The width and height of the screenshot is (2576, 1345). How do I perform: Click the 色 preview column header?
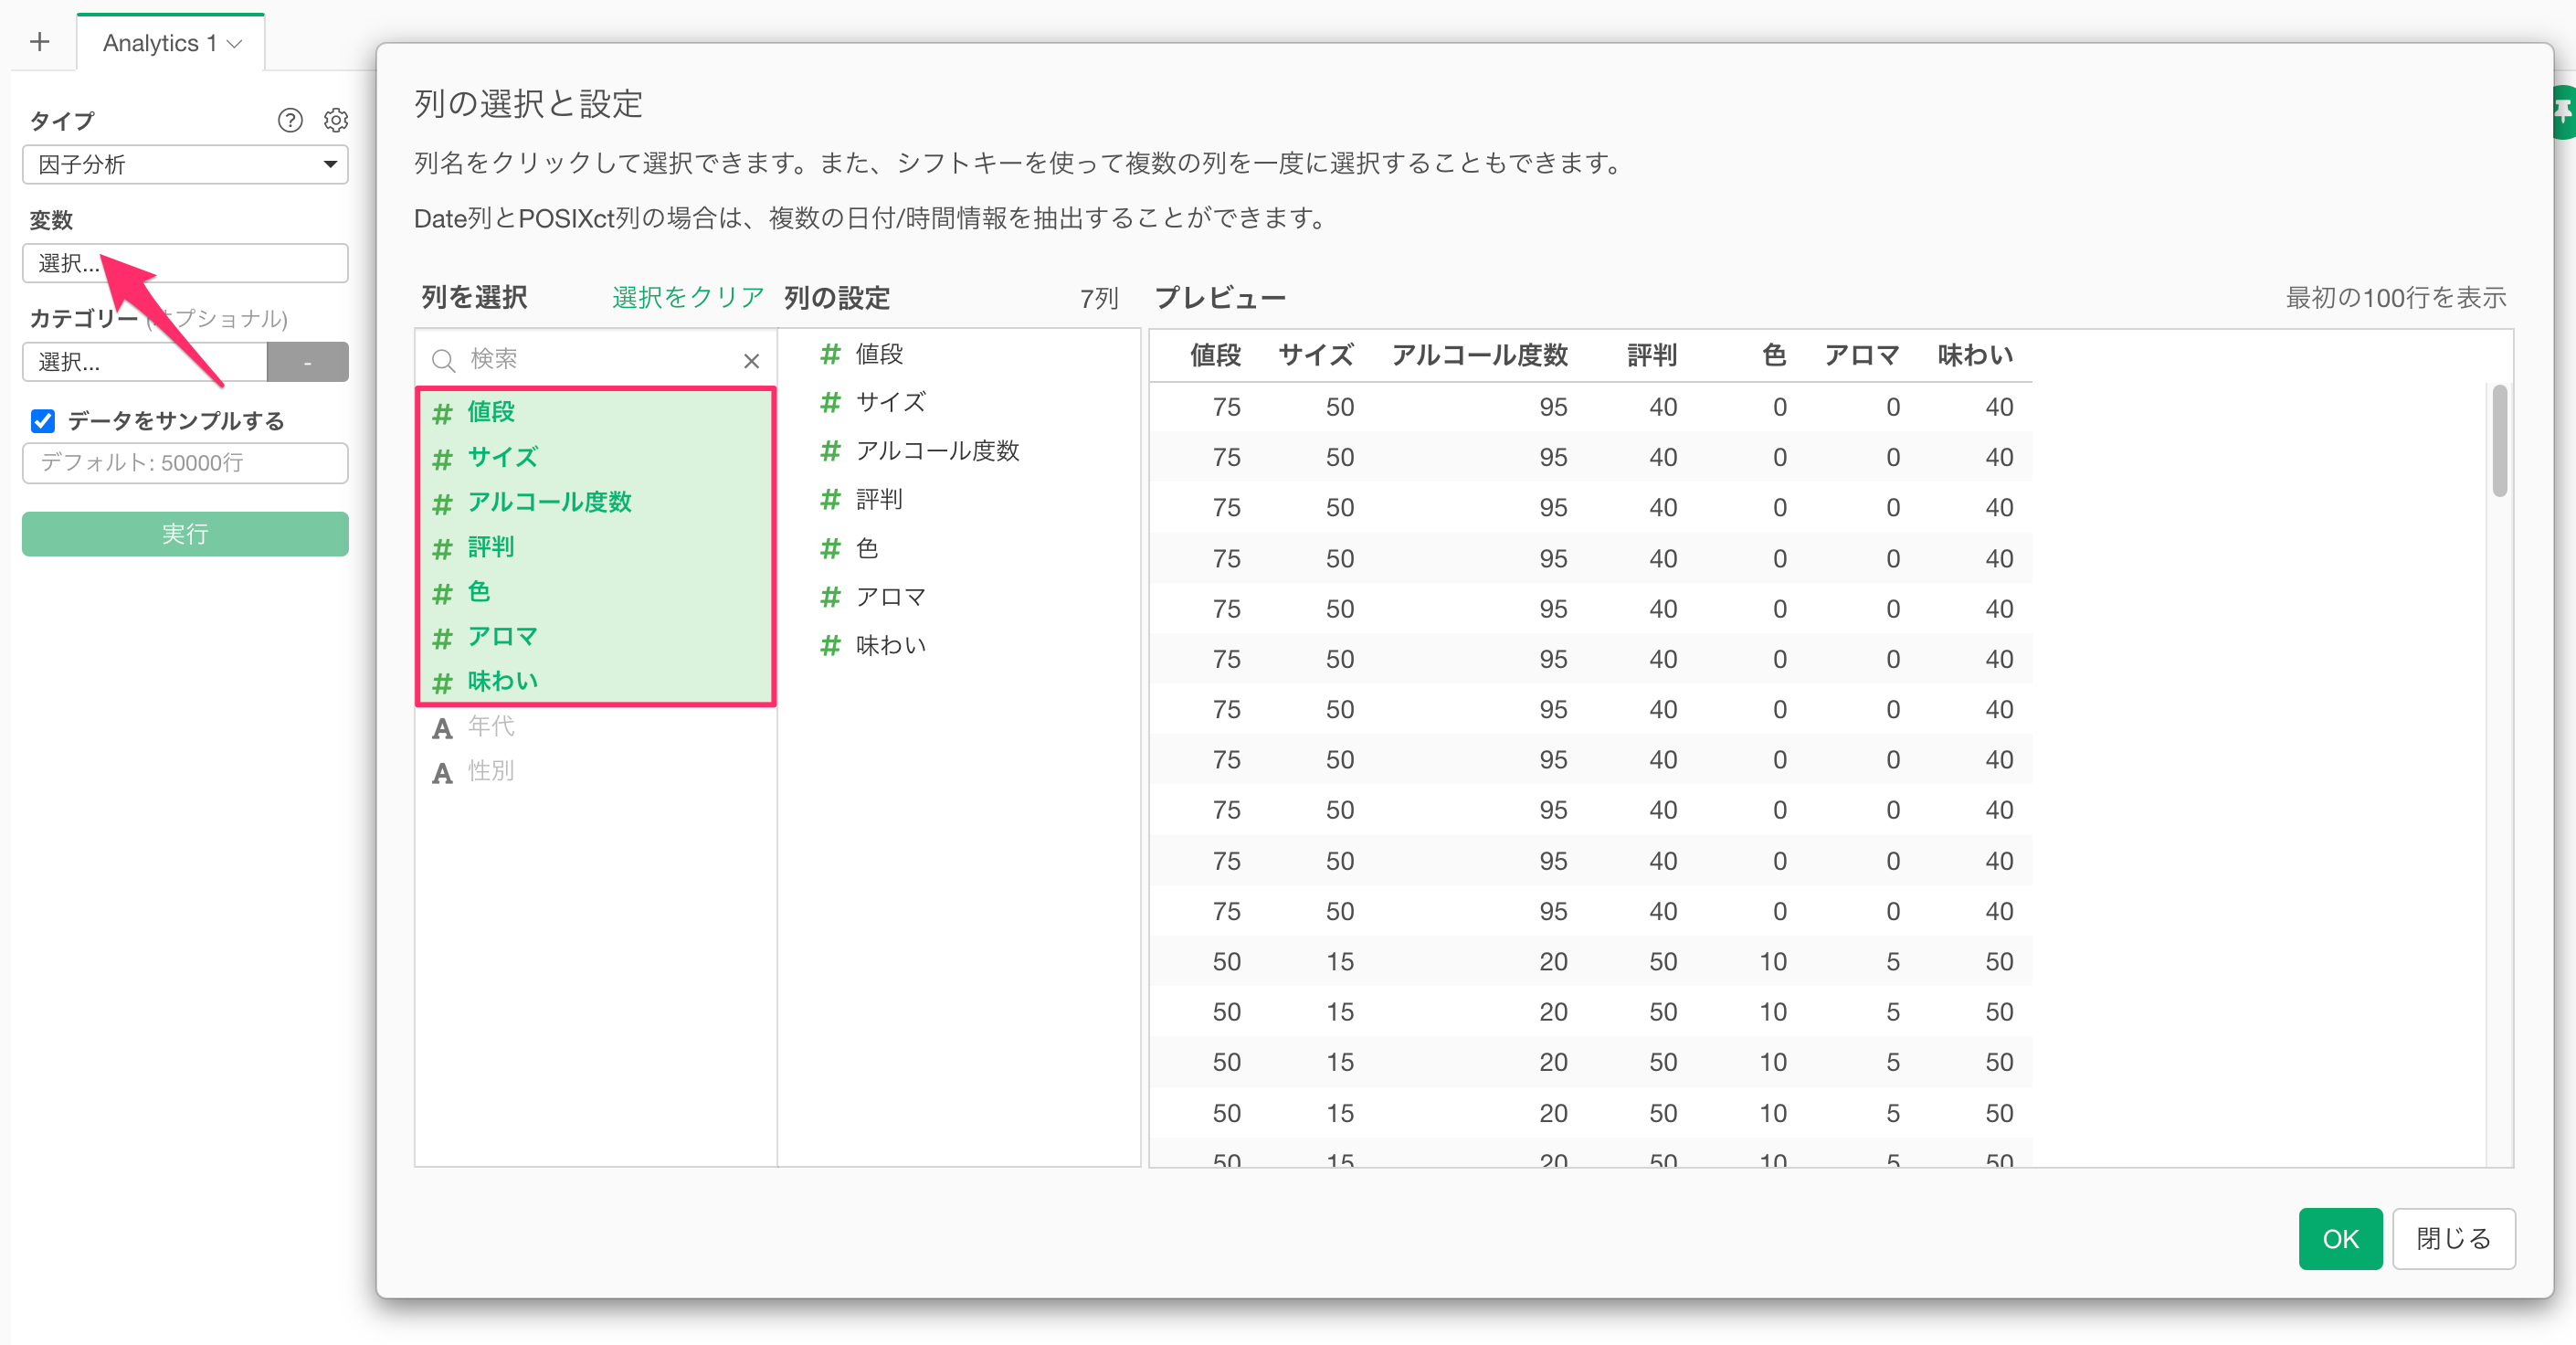click(x=1774, y=355)
